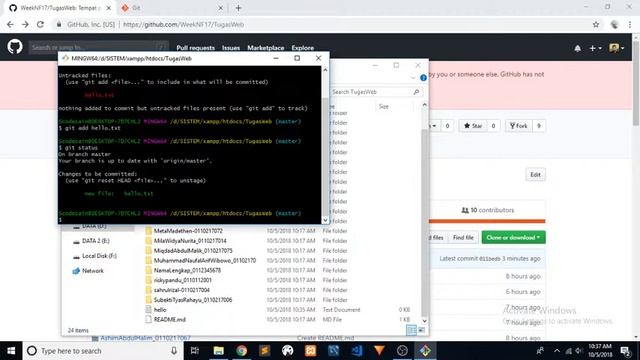Click the browser Forward arrow
Image resolution: width=640 pixels, height=360 pixels.
pos(25,24)
